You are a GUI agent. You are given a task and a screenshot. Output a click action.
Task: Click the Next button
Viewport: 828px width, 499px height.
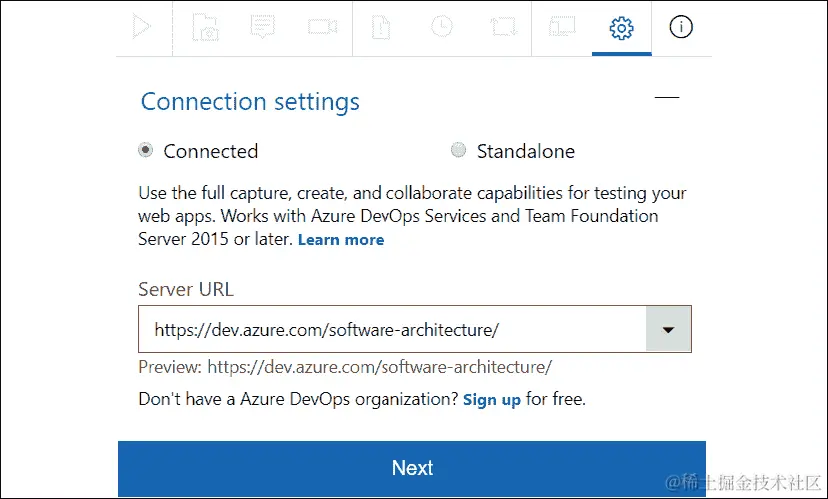pyautogui.click(x=412, y=468)
